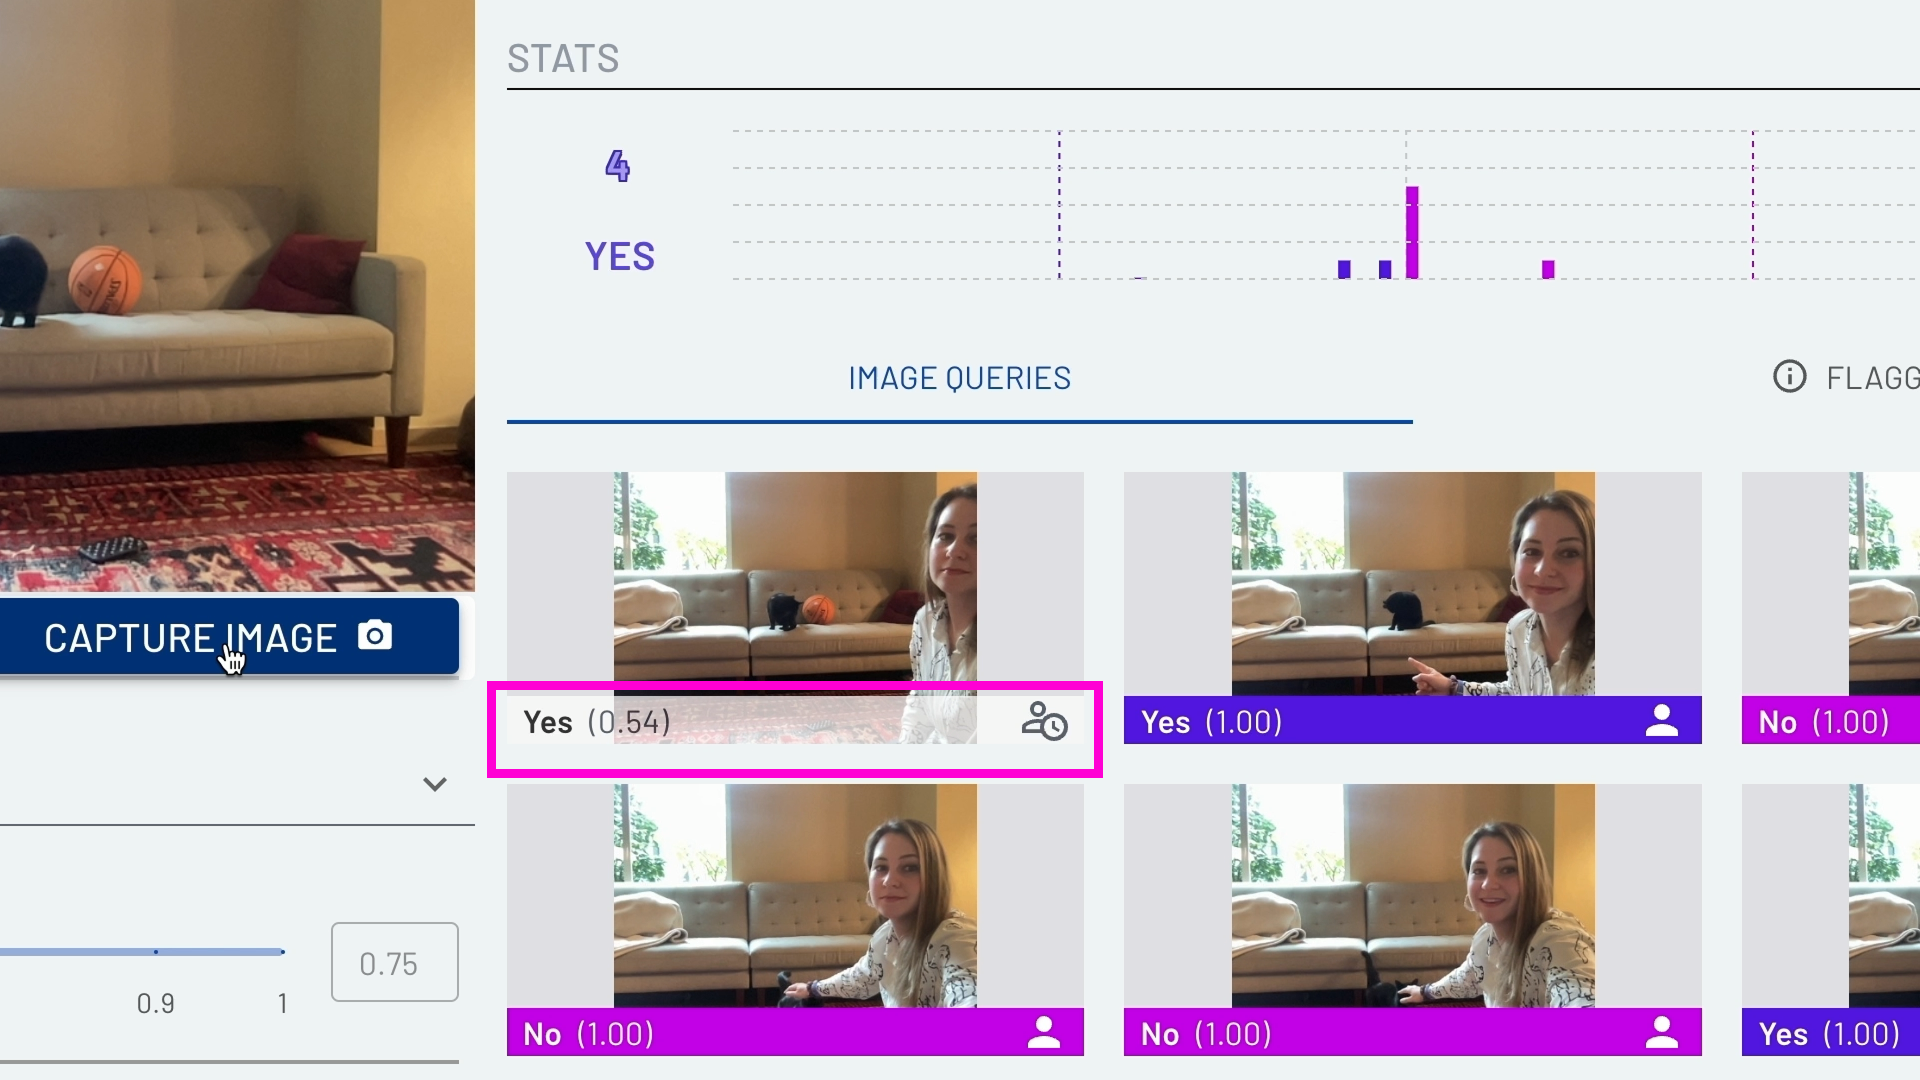The image size is (1920, 1080).
Task: Click the CAPTURE IMAGE button
Action: [x=229, y=636]
